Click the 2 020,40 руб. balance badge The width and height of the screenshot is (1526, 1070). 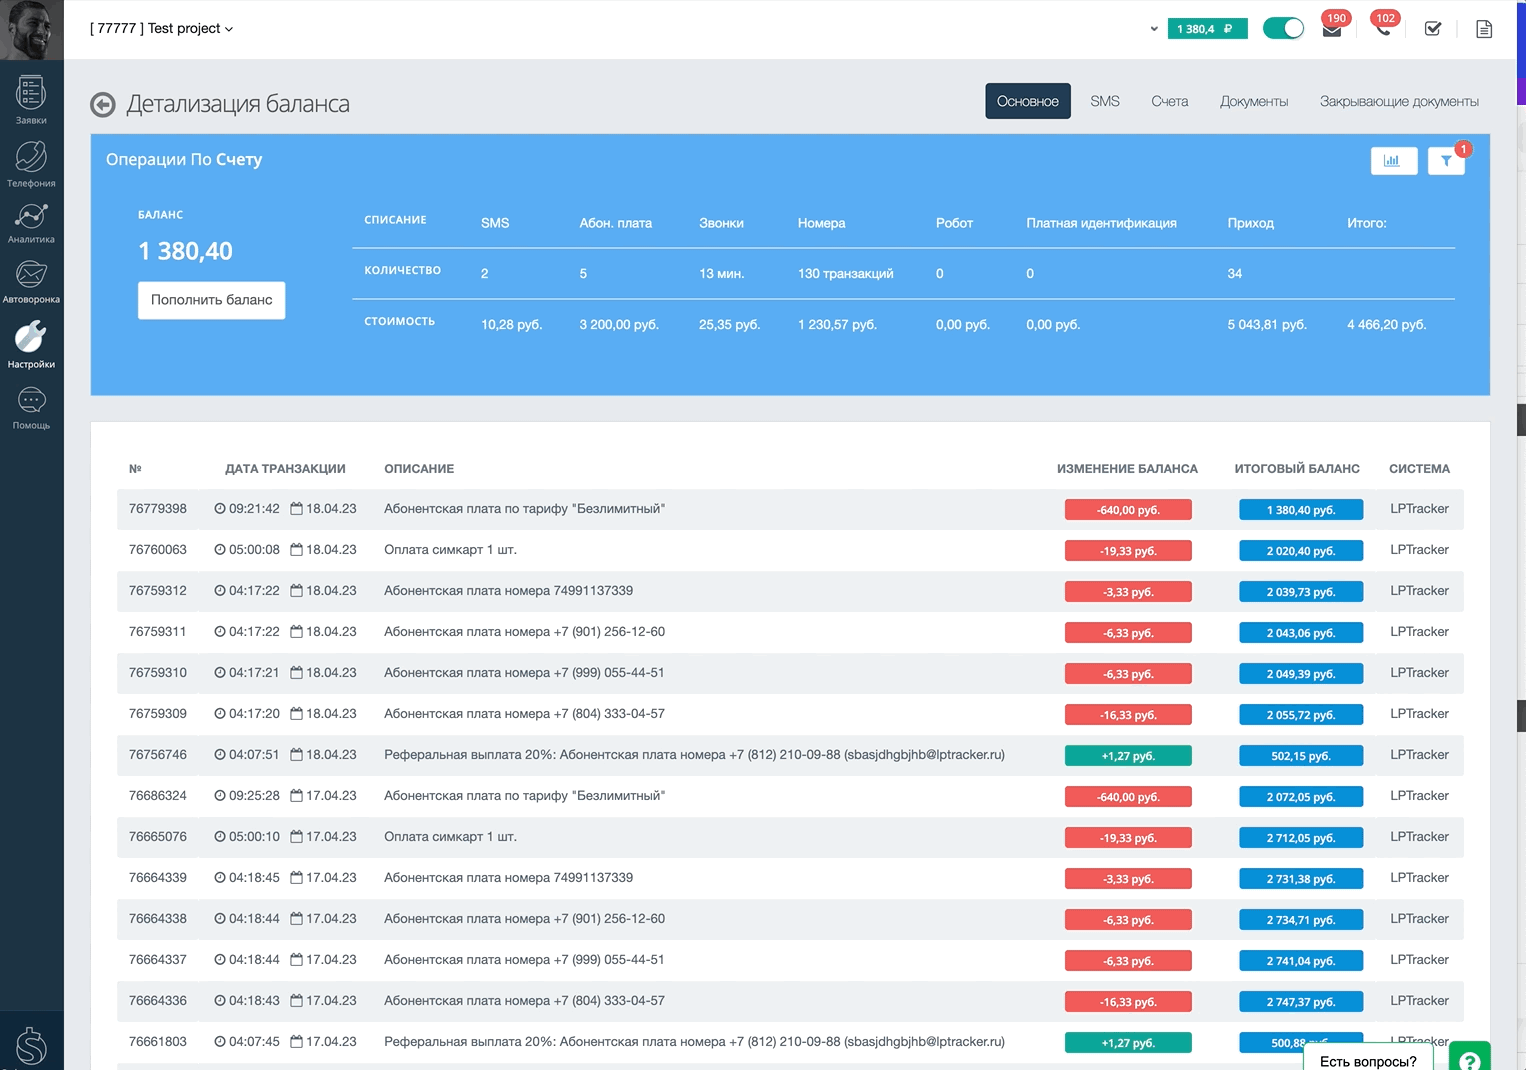(1301, 551)
